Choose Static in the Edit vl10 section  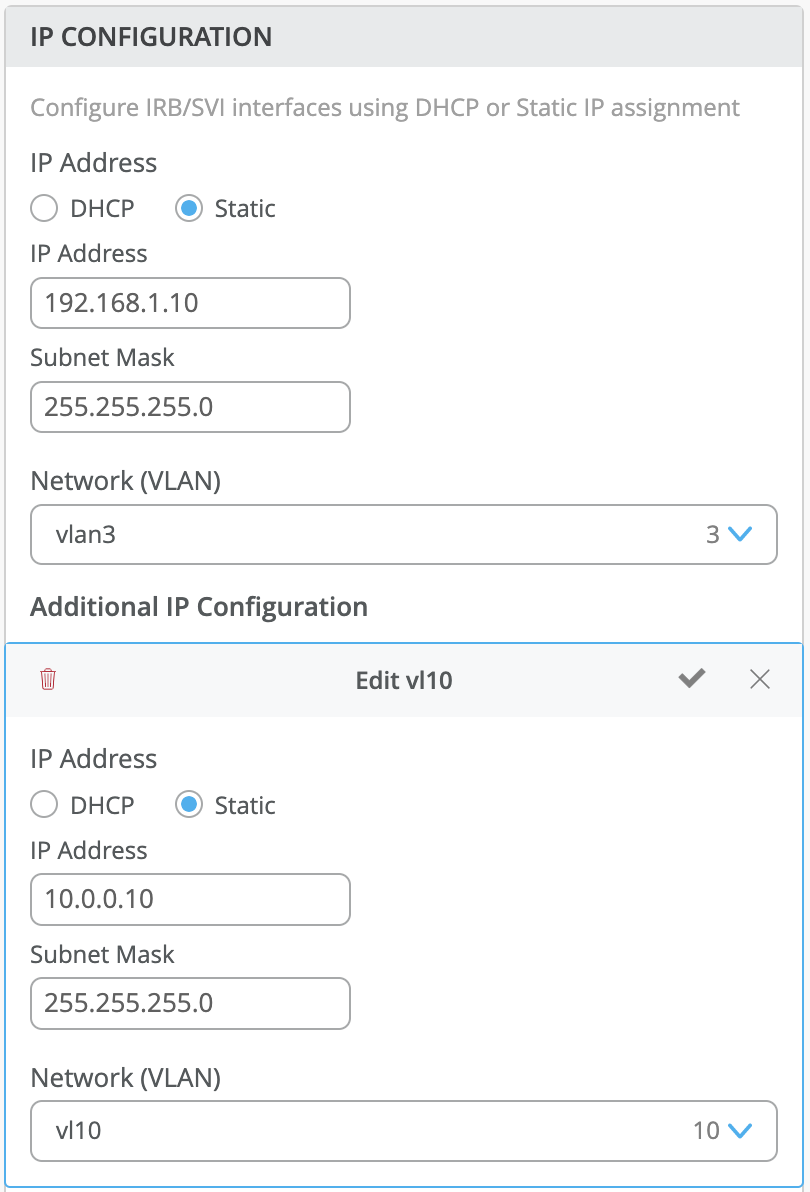(188, 805)
